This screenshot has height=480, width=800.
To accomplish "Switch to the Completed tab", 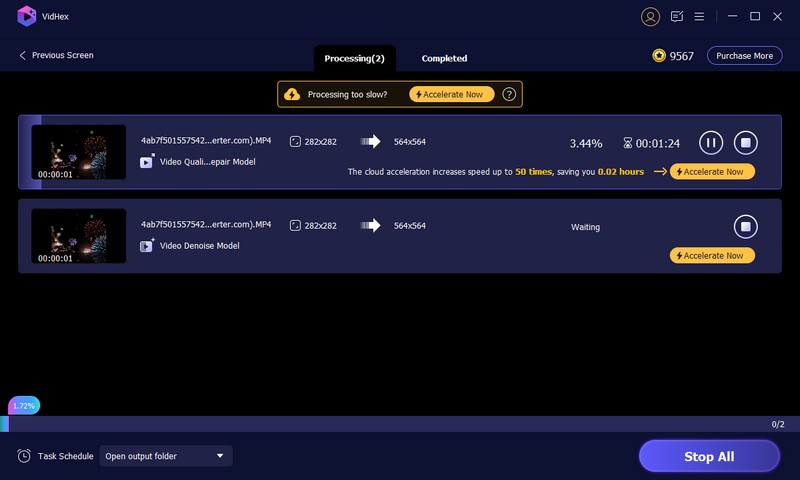I will [444, 58].
